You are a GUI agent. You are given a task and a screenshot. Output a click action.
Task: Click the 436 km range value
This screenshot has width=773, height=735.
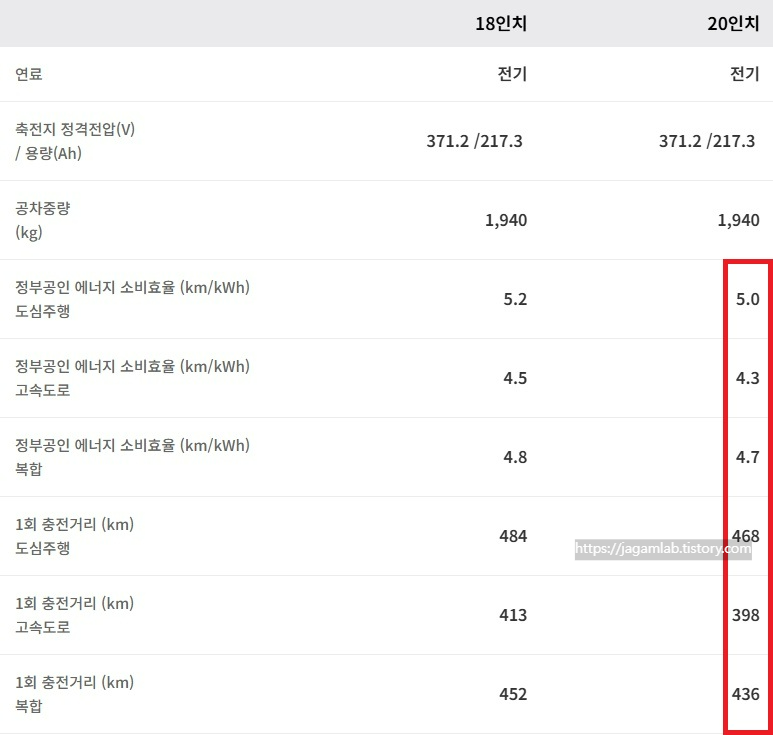point(745,694)
